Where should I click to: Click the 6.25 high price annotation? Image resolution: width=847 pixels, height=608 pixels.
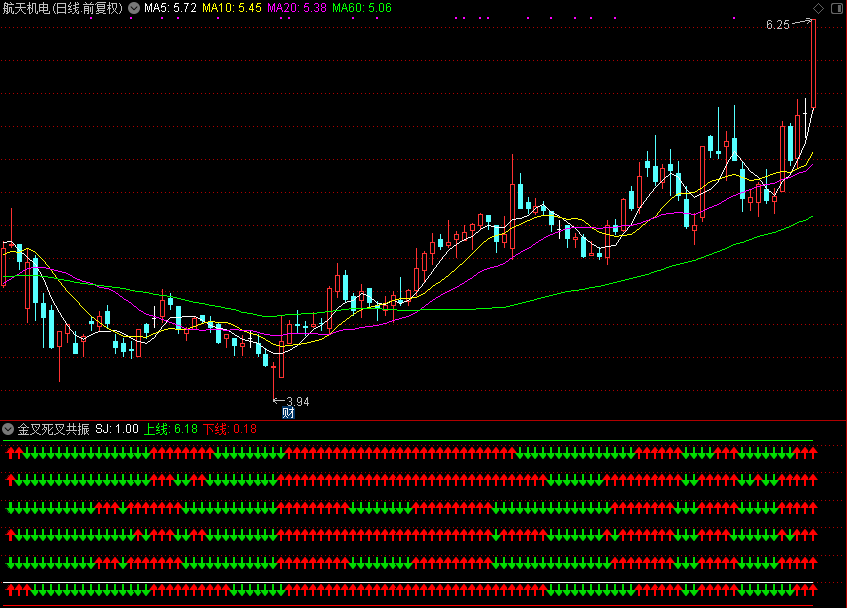pyautogui.click(x=778, y=24)
